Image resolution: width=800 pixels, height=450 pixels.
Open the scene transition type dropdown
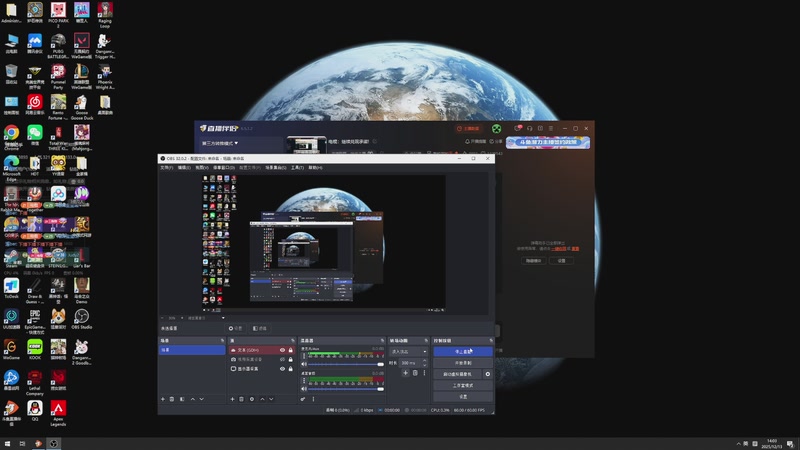409,352
